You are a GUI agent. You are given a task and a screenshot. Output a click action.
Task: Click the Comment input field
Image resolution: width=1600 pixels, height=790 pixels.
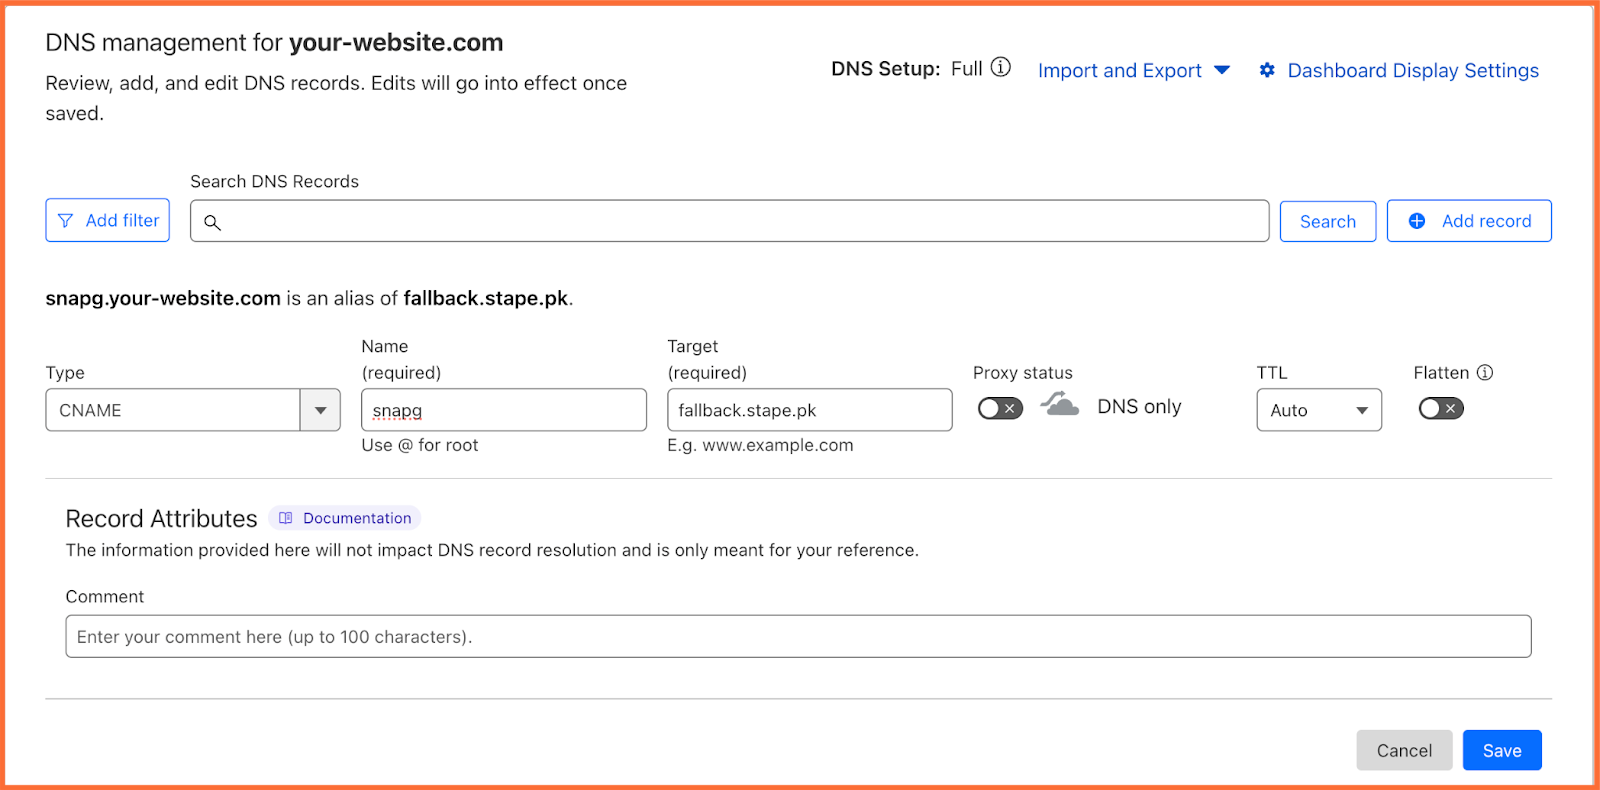(x=797, y=637)
